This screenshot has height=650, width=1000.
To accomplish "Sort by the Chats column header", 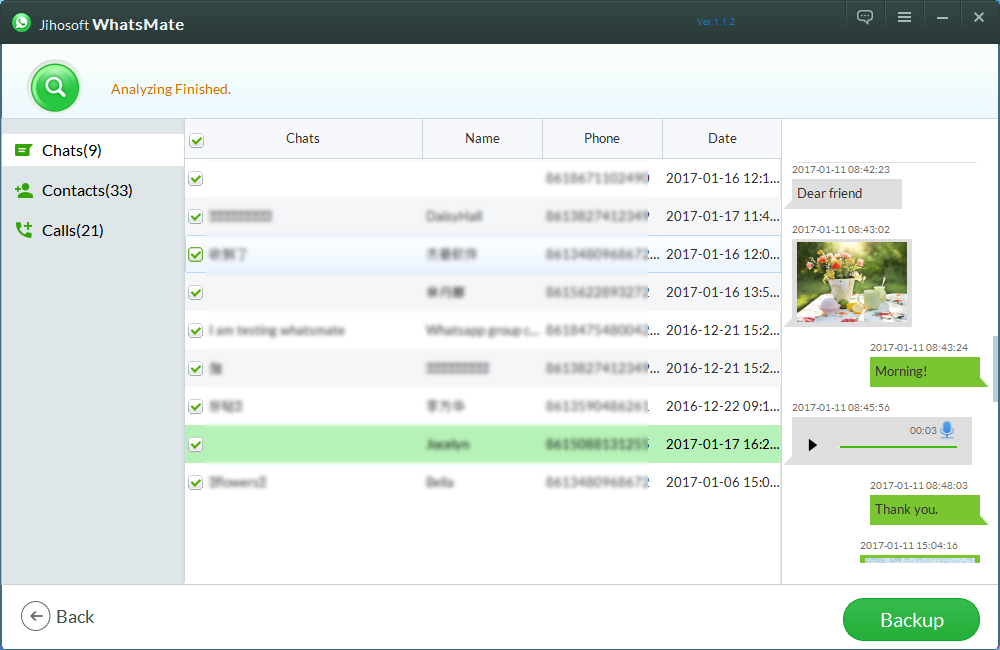I will tap(303, 138).
